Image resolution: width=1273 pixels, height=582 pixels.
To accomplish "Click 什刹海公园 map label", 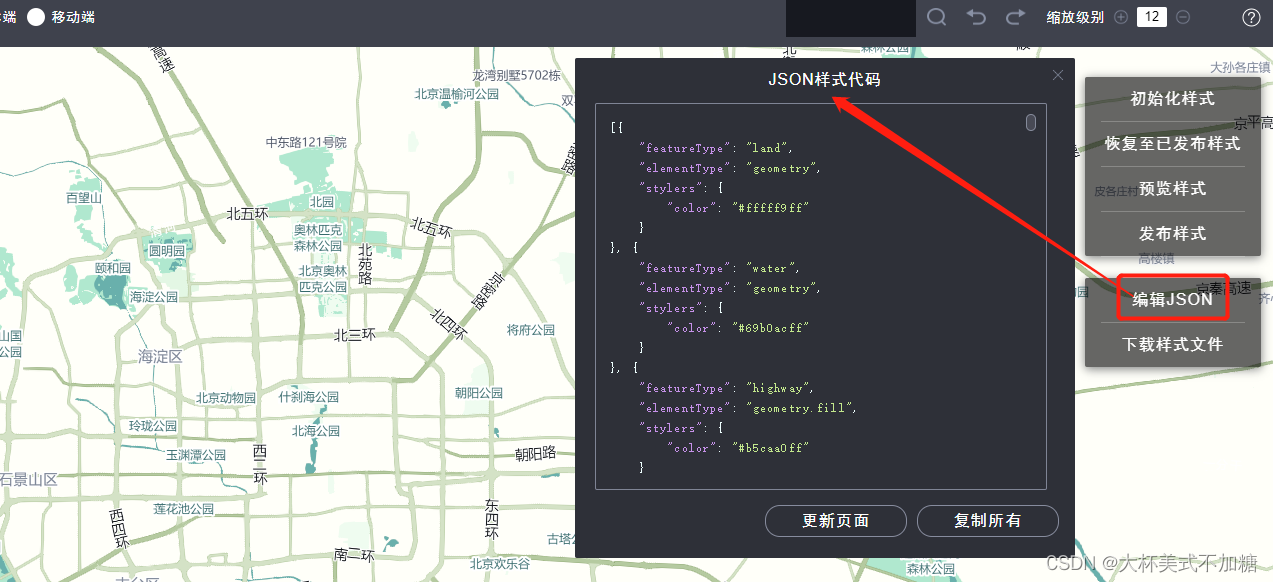I will click(309, 397).
